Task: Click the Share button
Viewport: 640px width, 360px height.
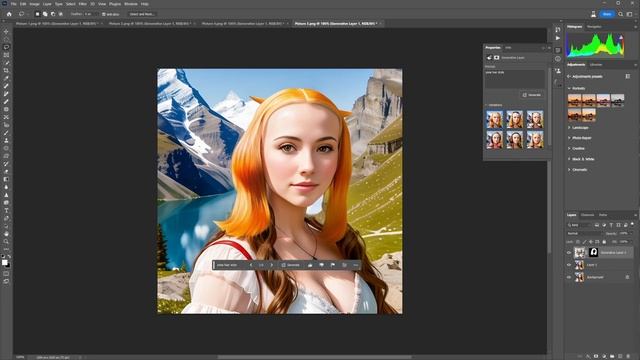Action: 607,14
